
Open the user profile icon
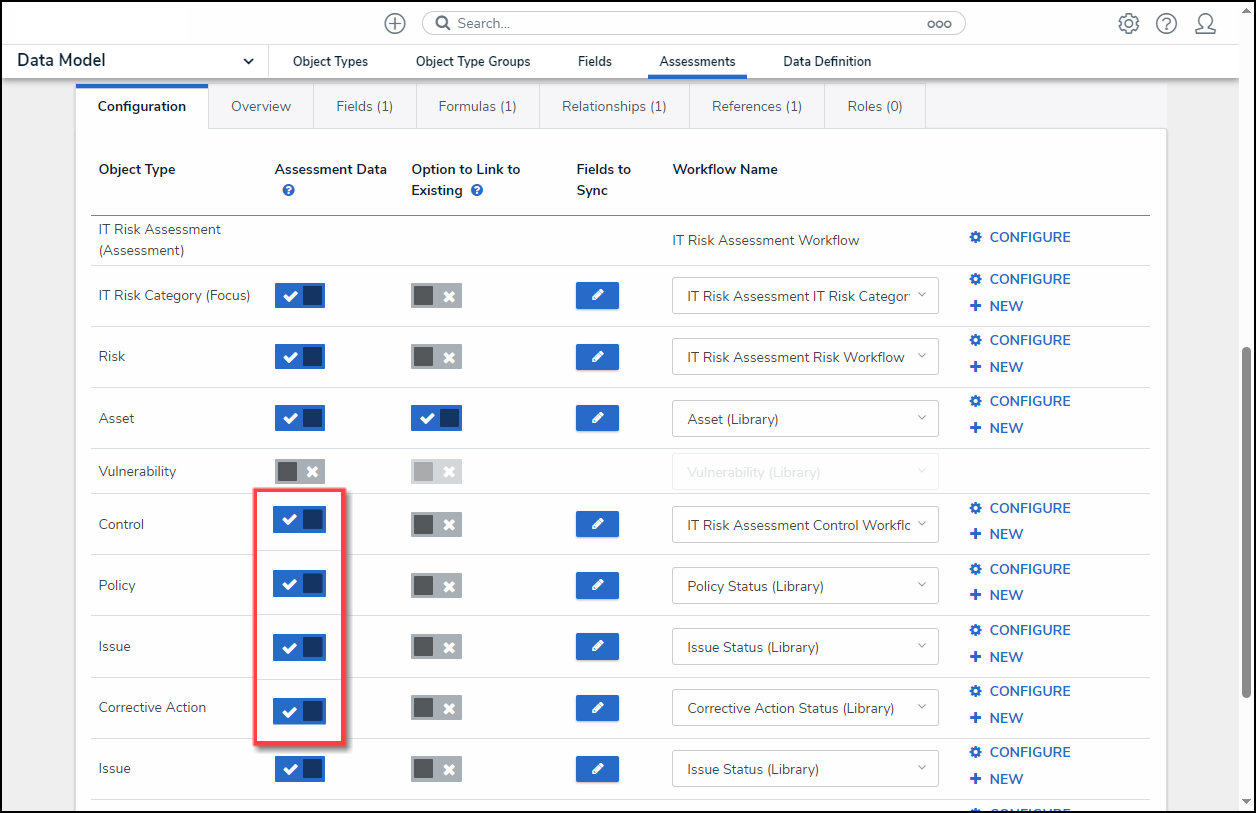point(1205,24)
